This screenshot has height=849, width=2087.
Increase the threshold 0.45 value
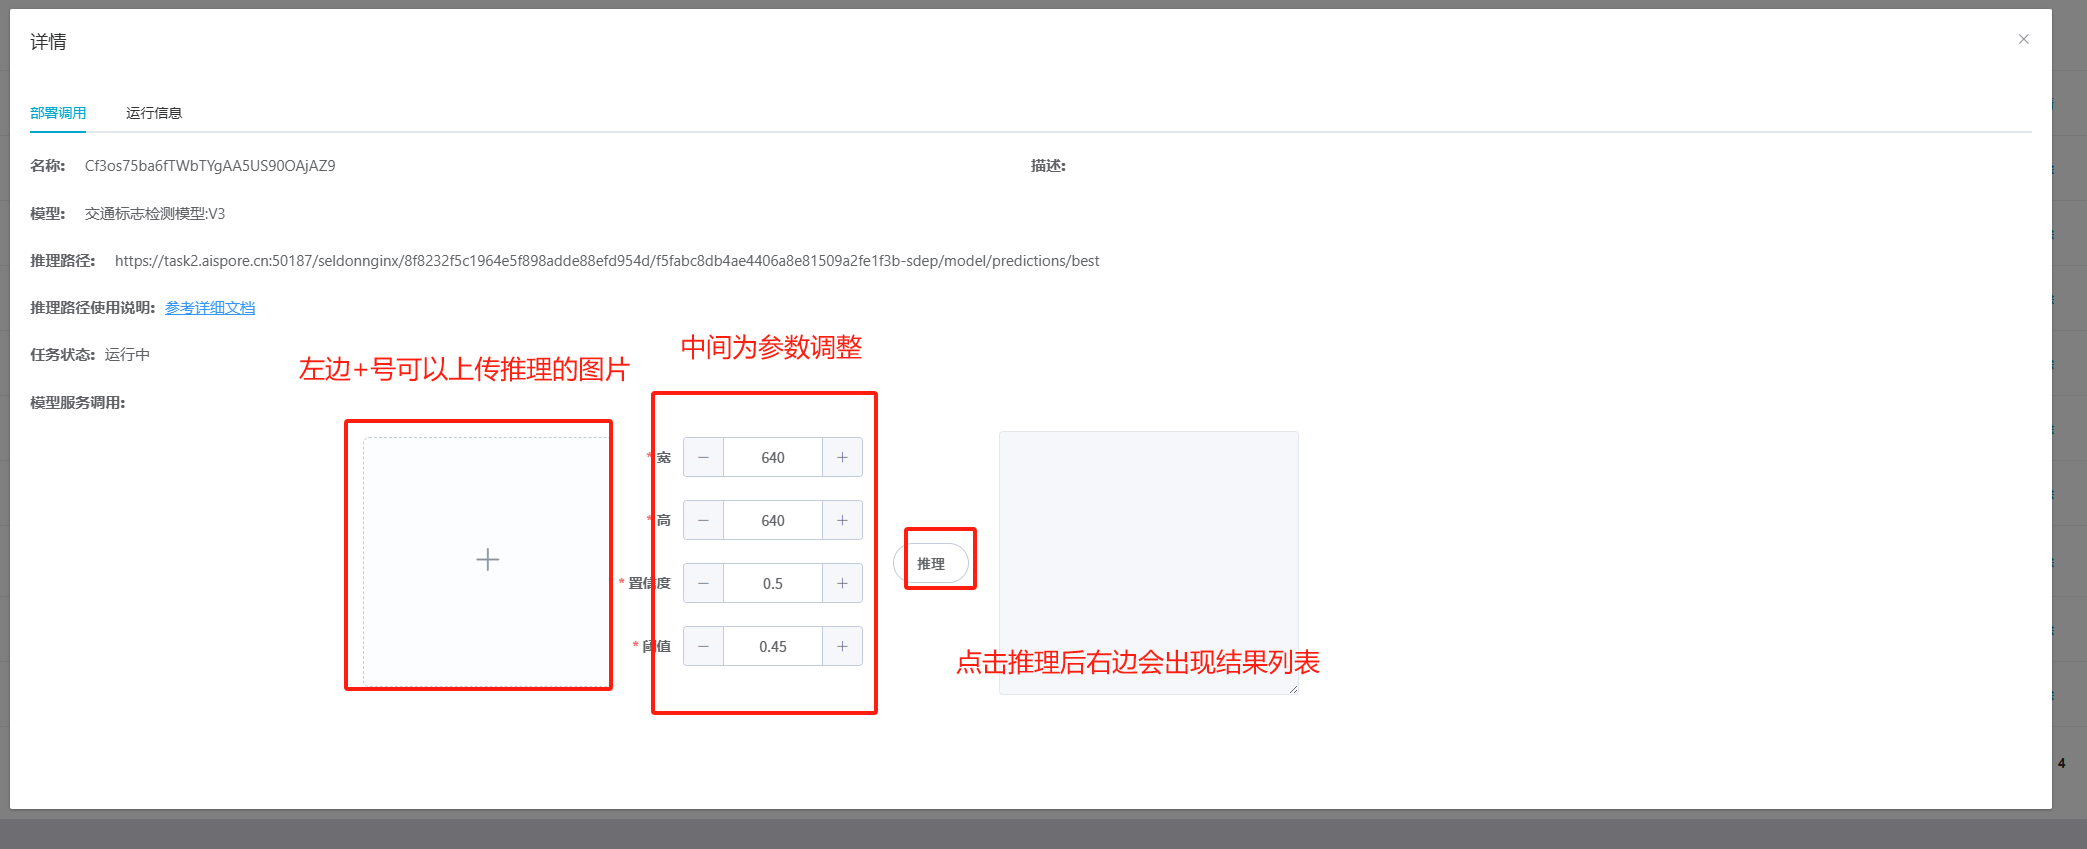(x=842, y=647)
